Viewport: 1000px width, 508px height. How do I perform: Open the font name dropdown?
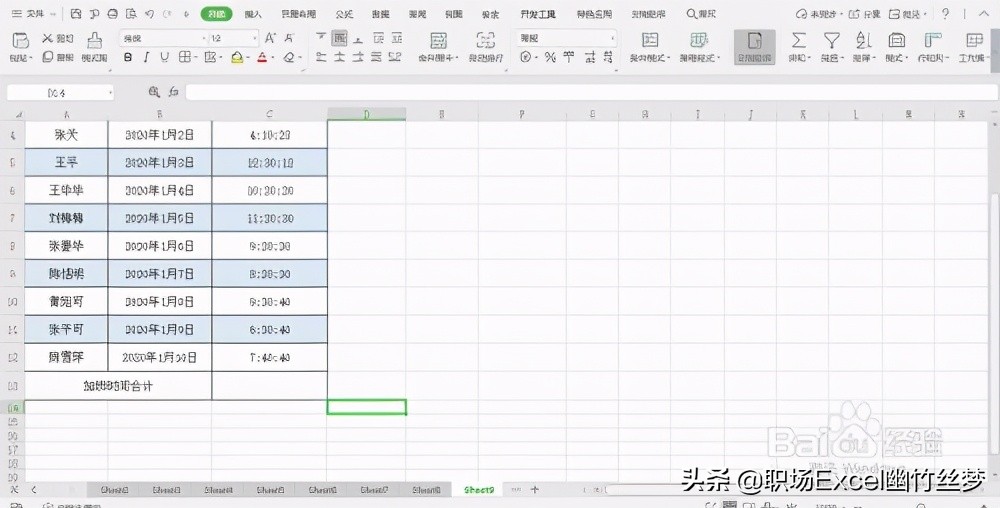coord(204,38)
